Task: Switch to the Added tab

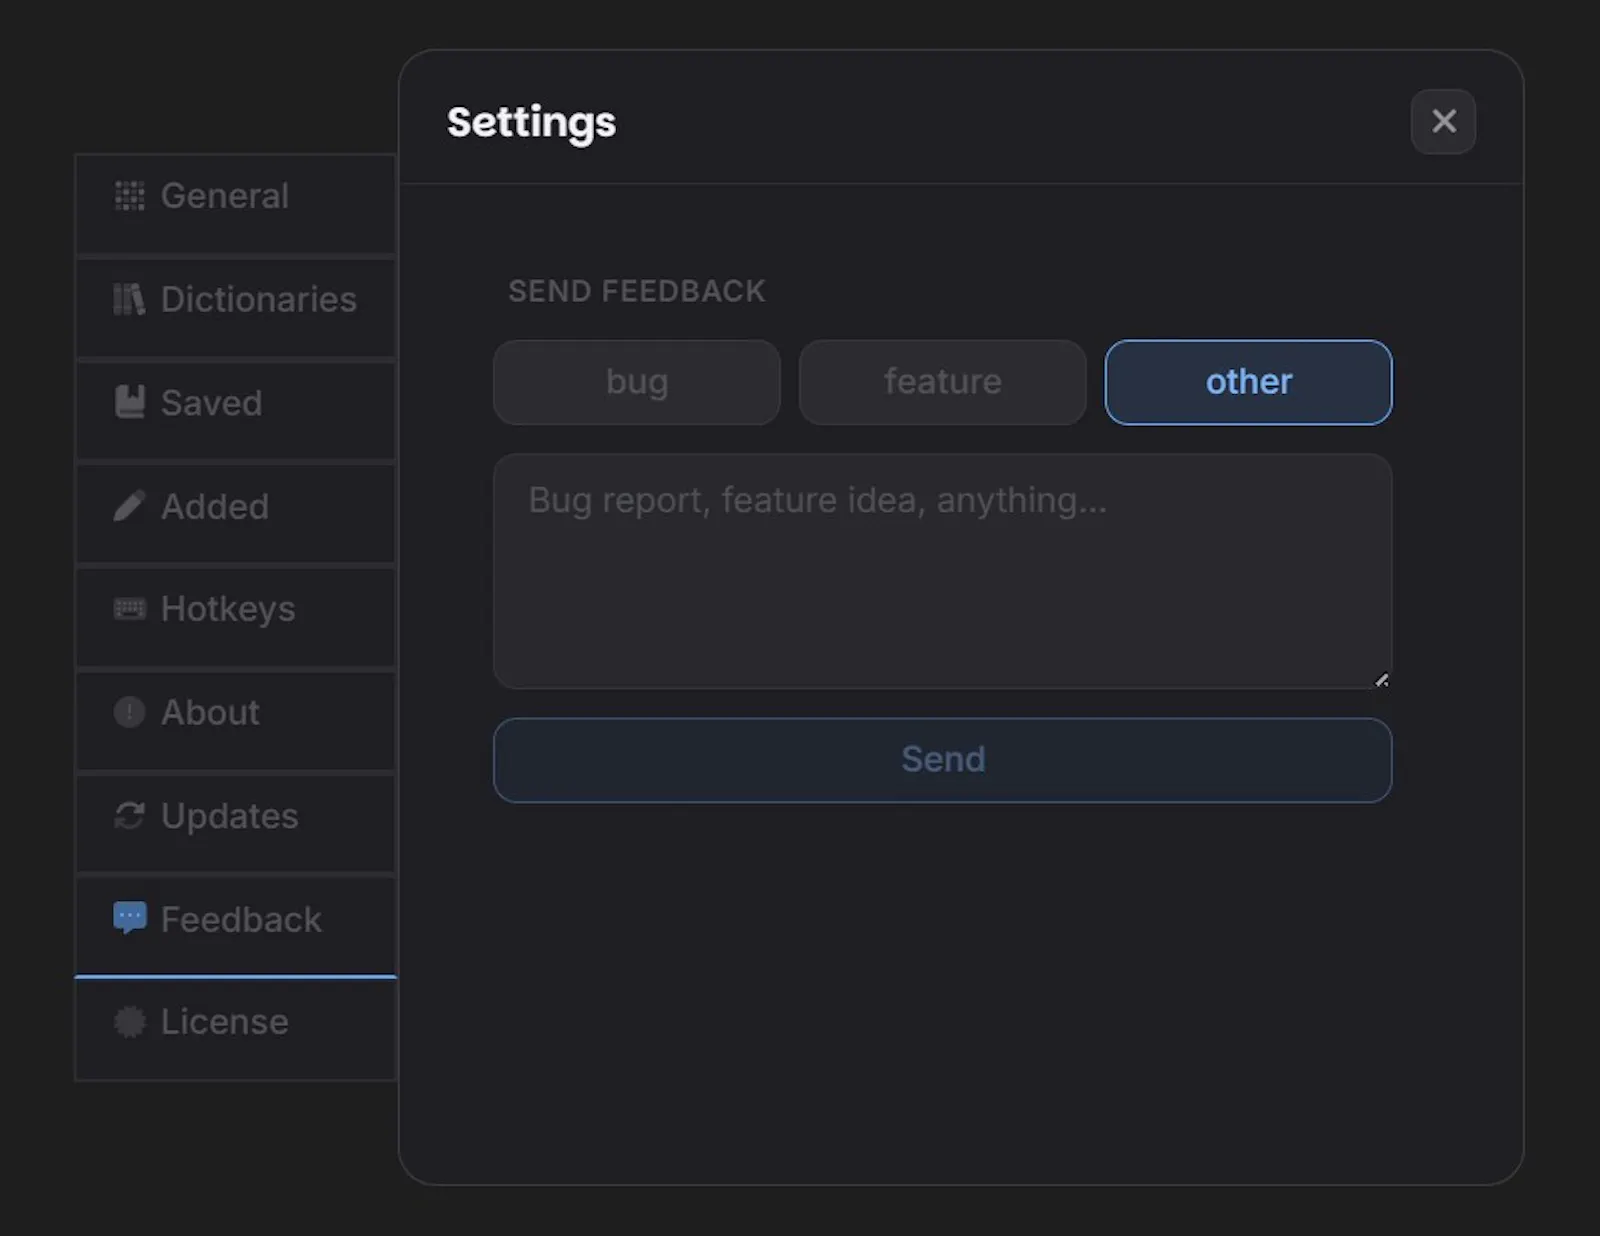Action: pos(236,514)
